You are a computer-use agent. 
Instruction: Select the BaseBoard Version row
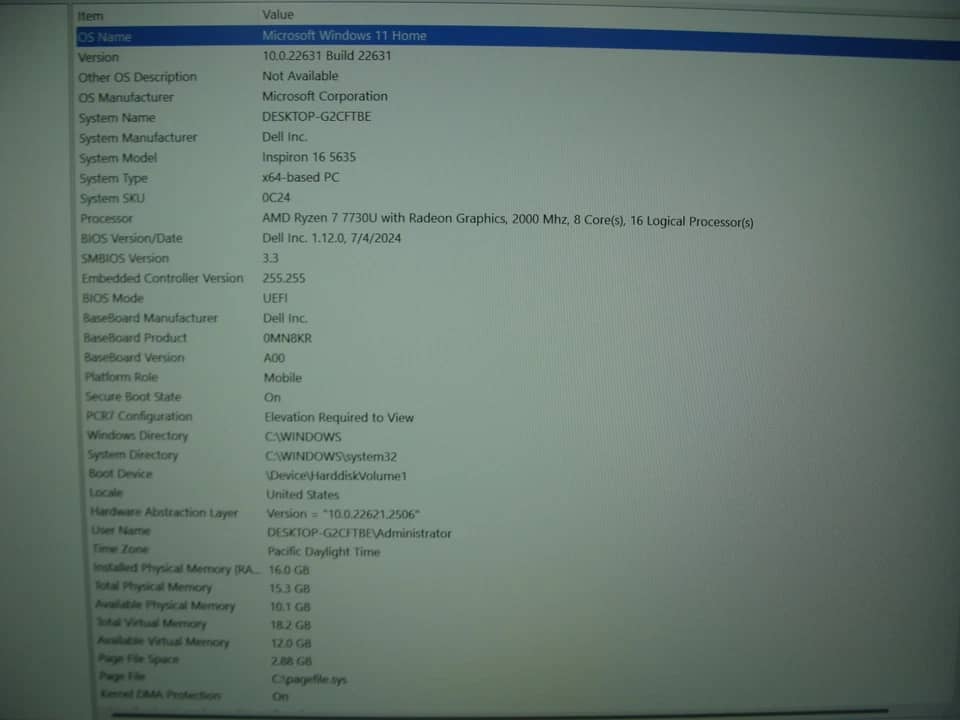[133, 357]
